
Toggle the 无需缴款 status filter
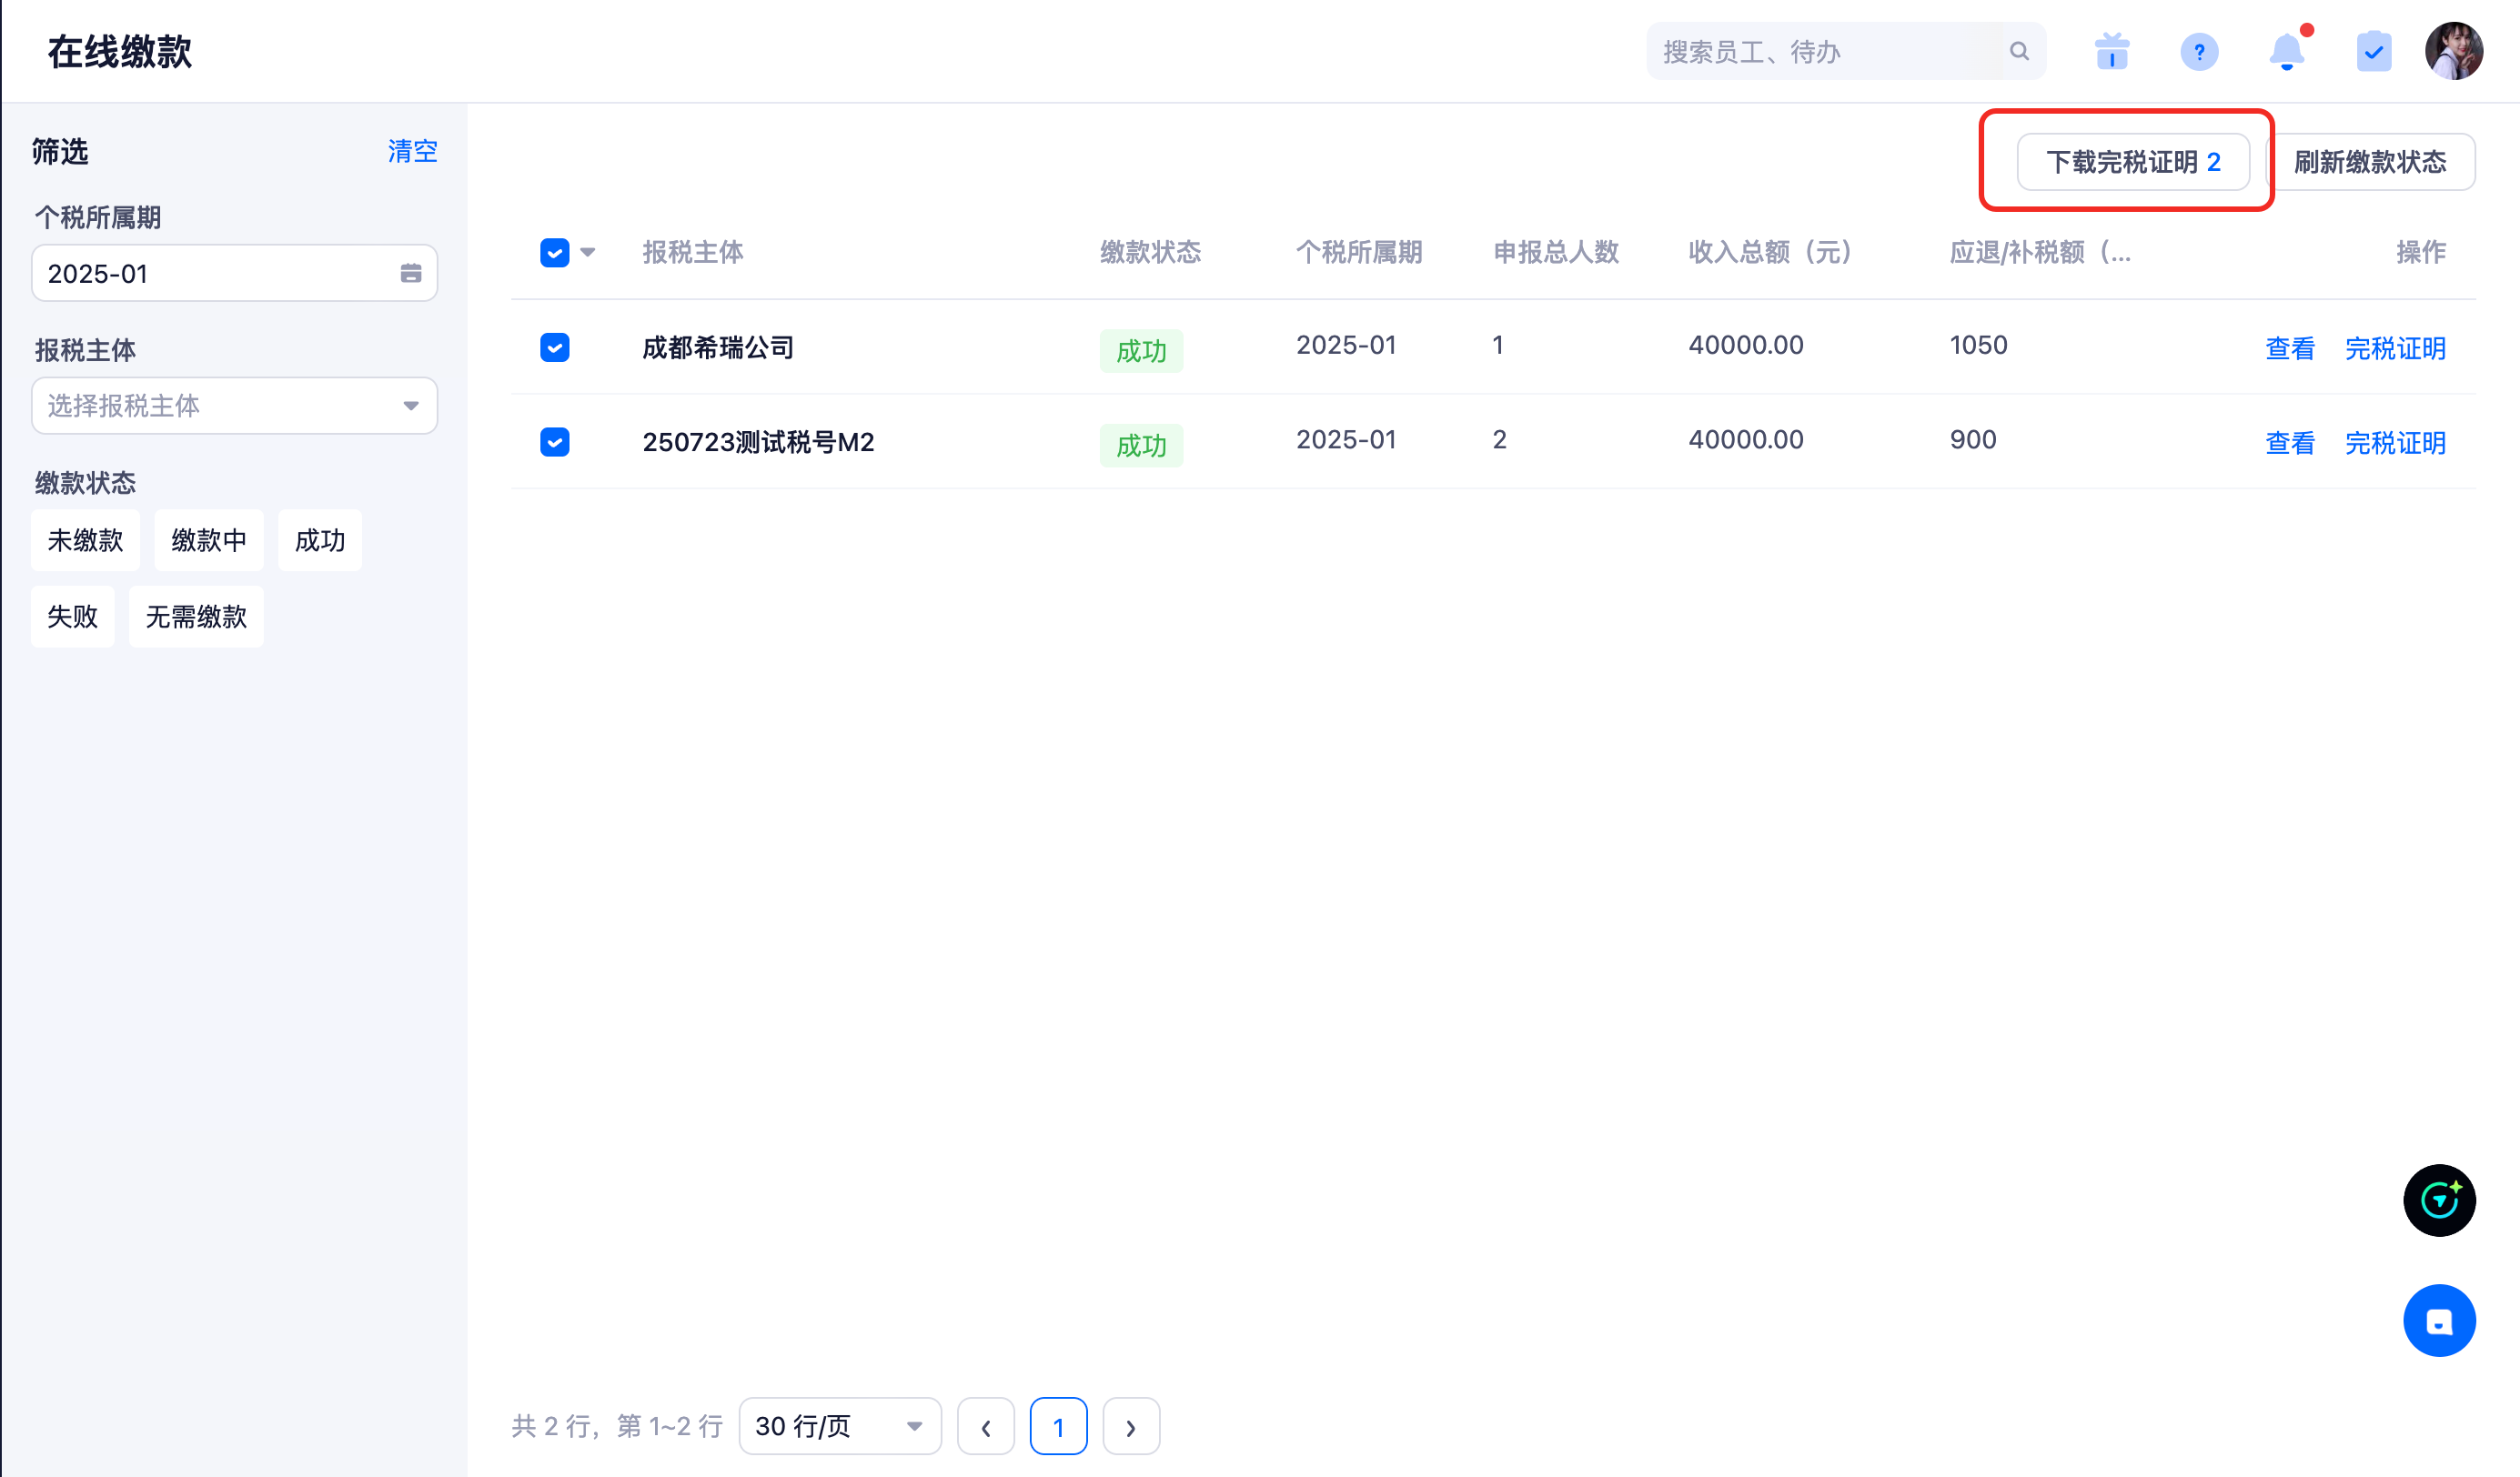[197, 616]
